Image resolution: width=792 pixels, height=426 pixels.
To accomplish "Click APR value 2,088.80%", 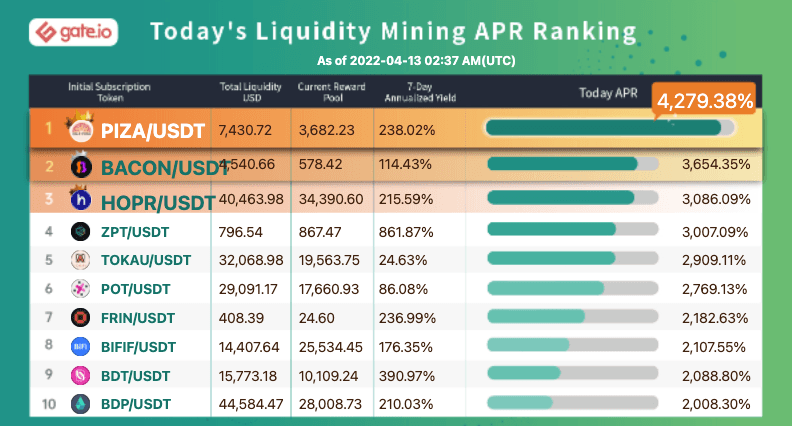I will [x=716, y=376].
